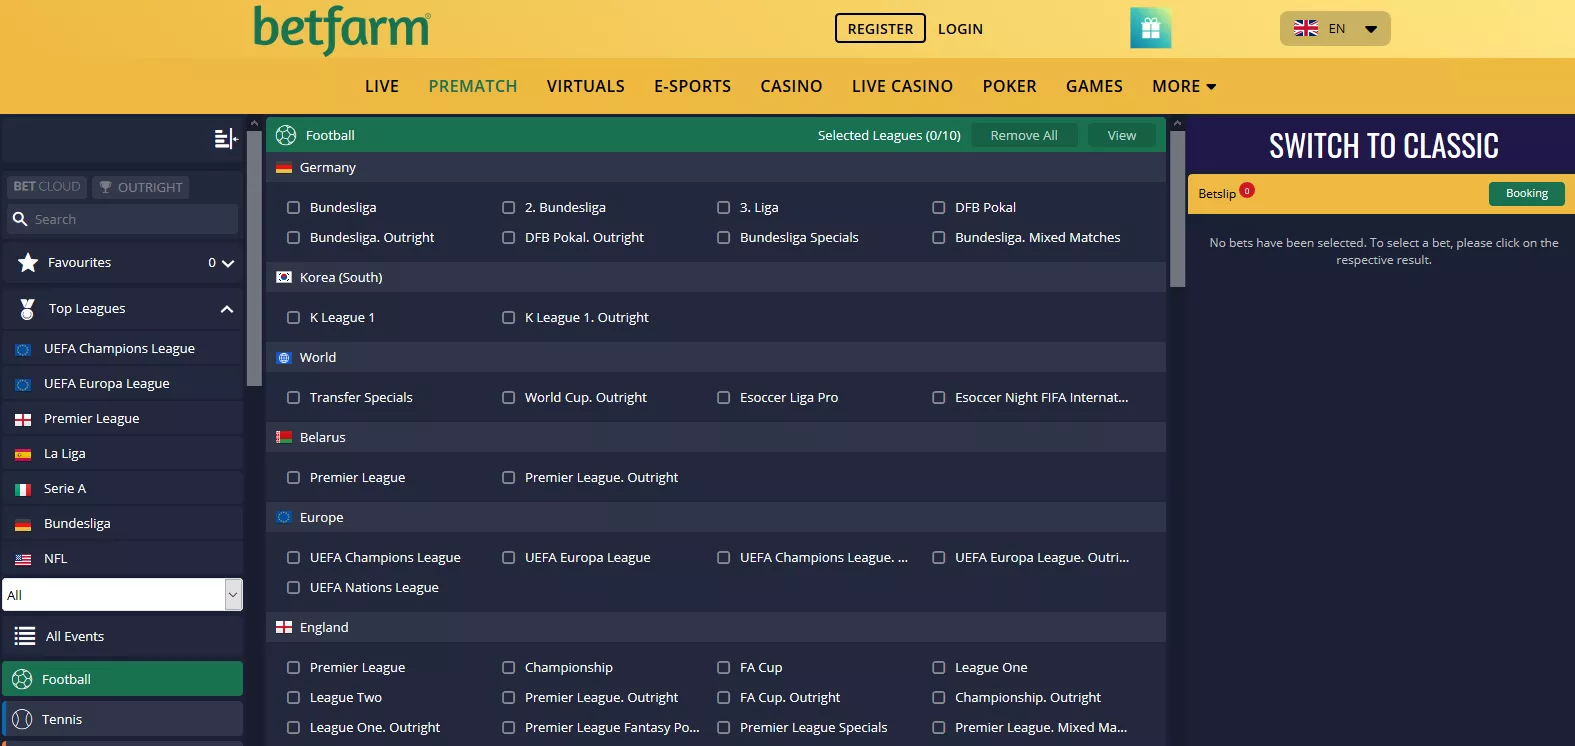Click the Bundesliga Germany flag in sidebar
This screenshot has width=1575, height=746.
(x=23, y=525)
